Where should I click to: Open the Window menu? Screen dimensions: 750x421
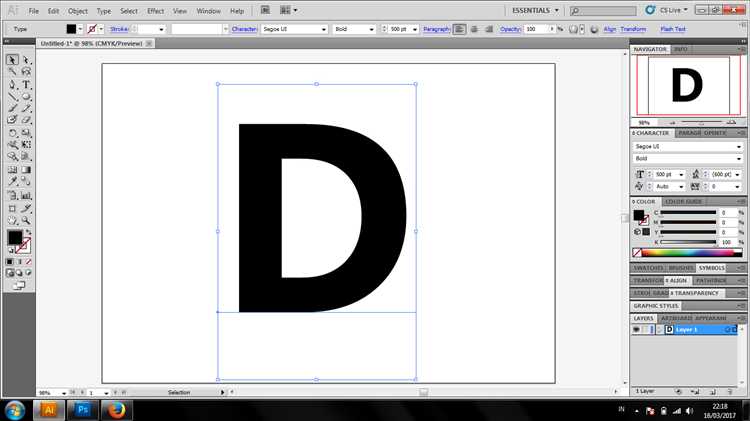click(x=209, y=11)
